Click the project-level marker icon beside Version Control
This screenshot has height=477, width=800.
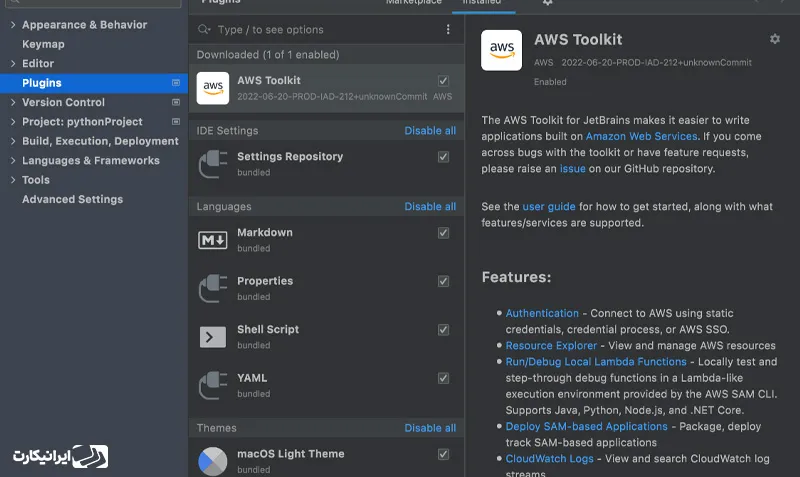pos(176,102)
